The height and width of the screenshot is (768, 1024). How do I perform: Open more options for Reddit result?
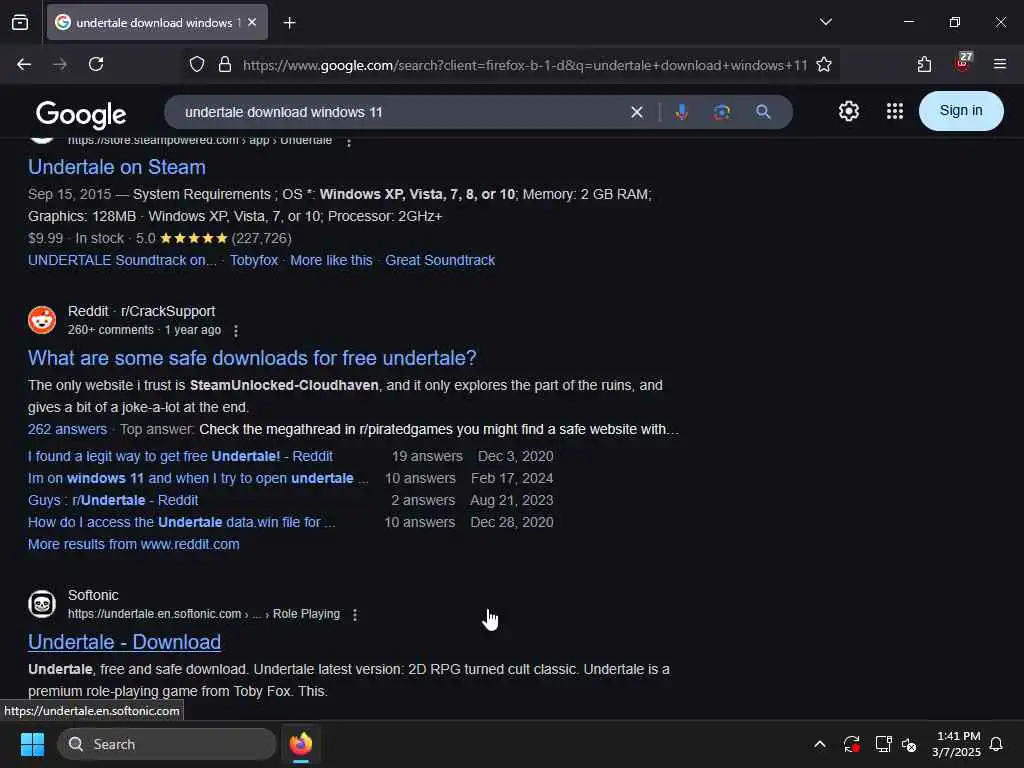236,331
